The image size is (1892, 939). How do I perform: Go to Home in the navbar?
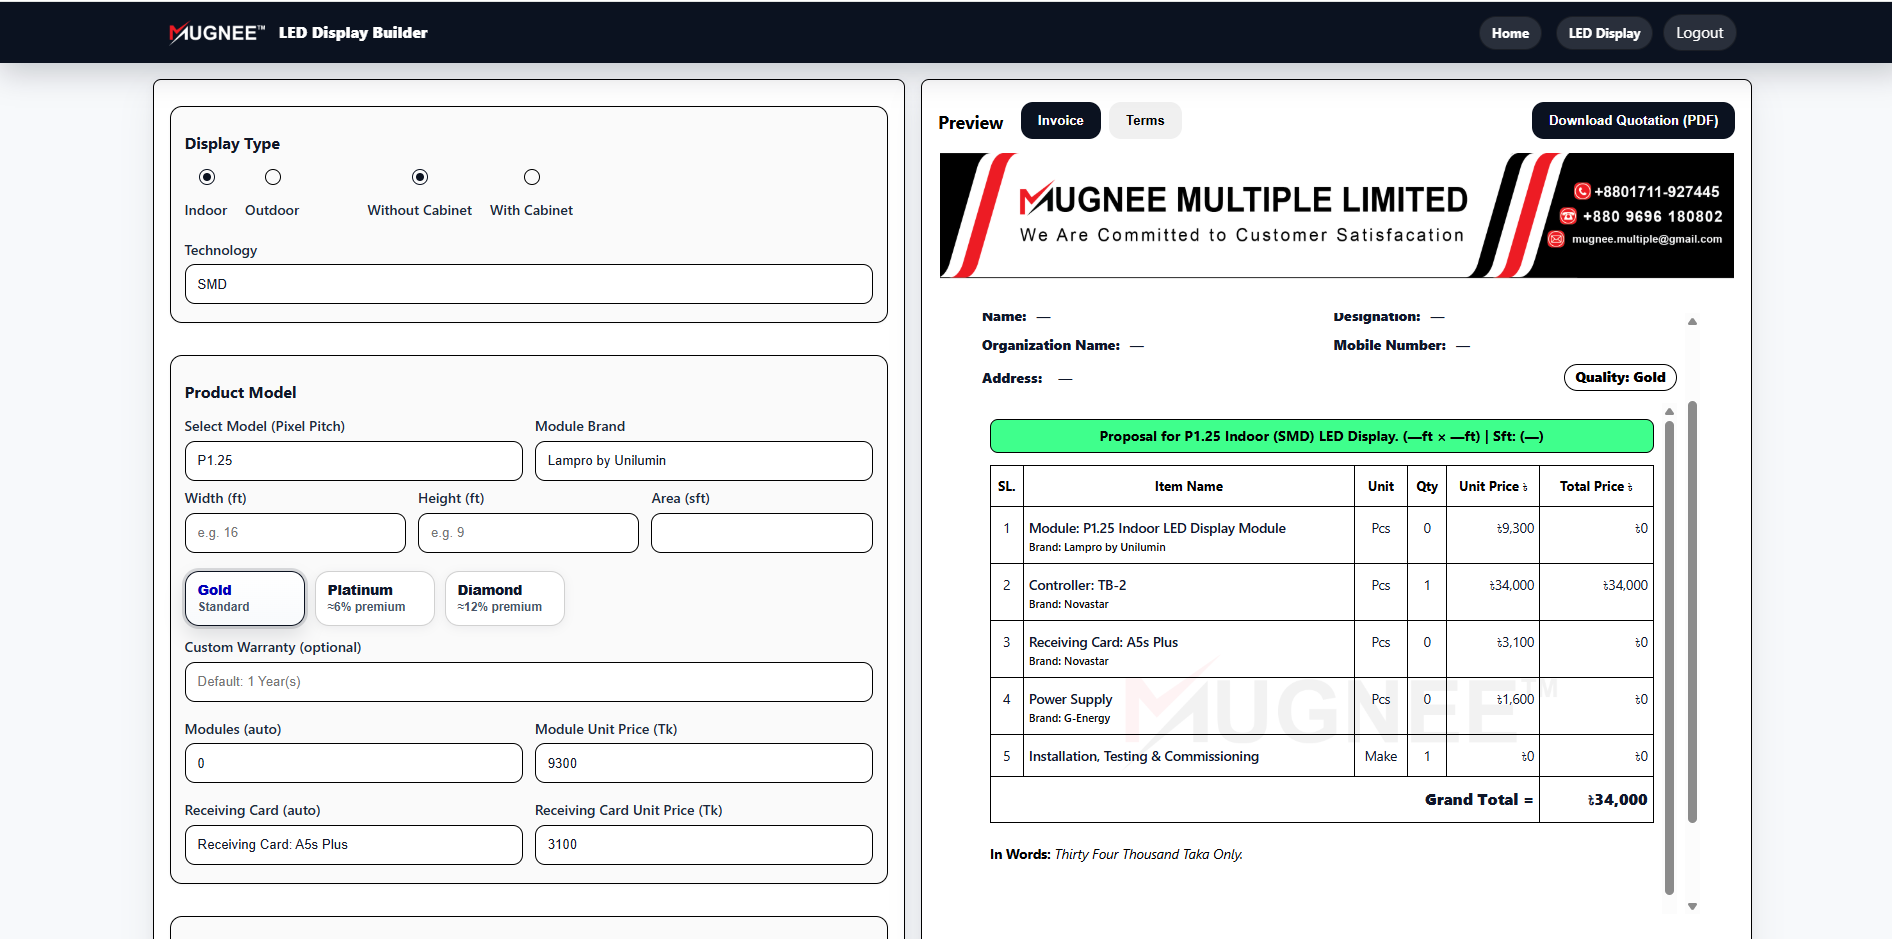point(1510,33)
